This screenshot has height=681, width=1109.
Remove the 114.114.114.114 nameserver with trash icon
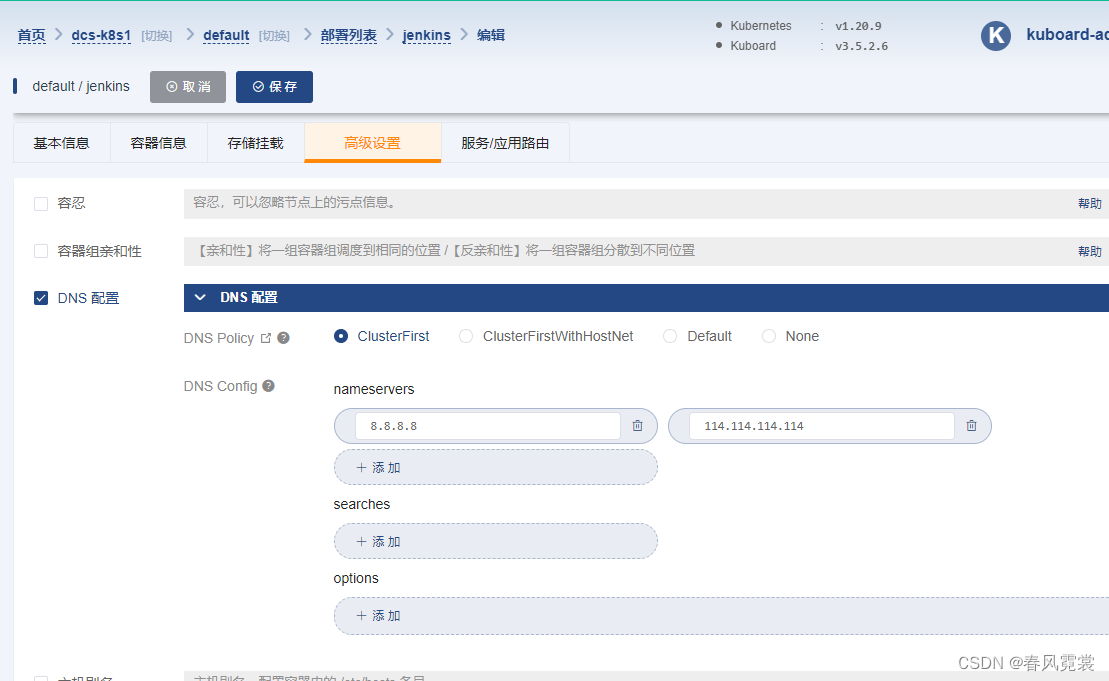coord(971,425)
